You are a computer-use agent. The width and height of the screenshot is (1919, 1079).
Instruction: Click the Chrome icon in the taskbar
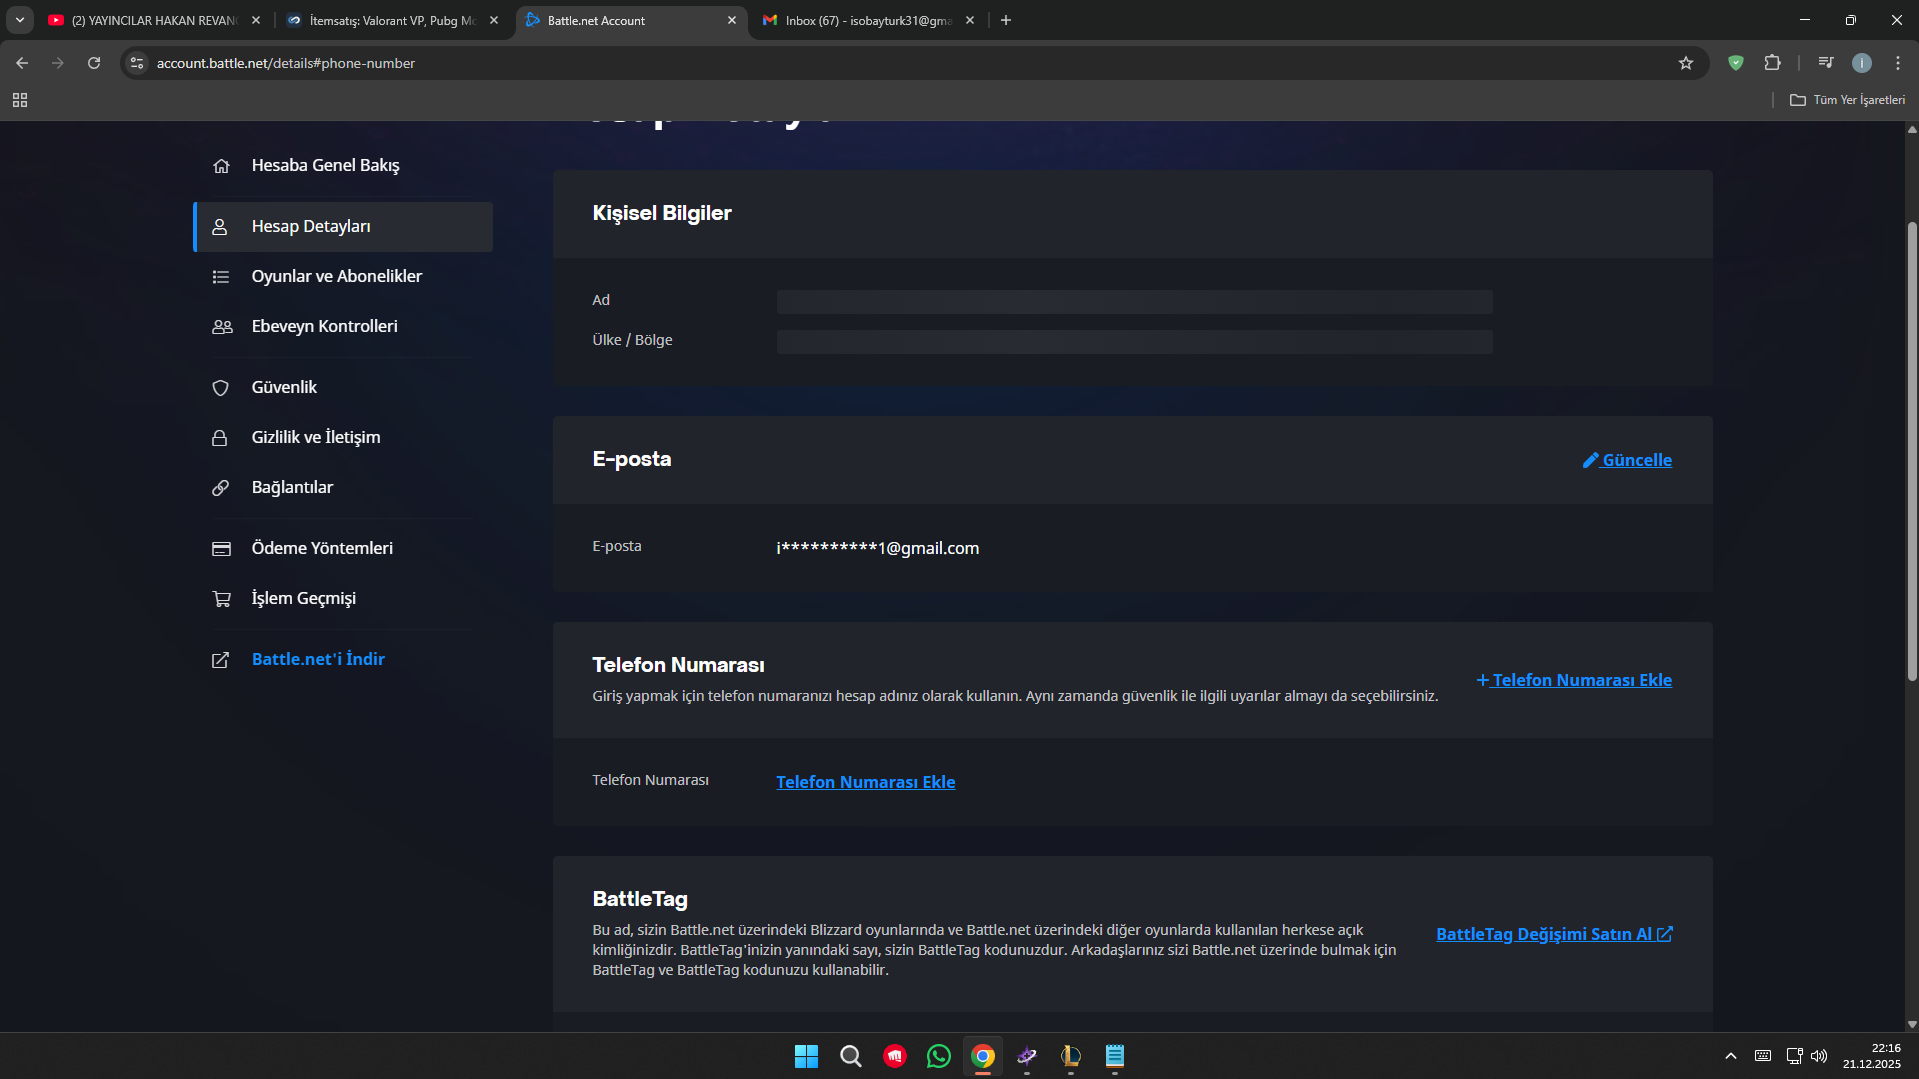(x=983, y=1056)
